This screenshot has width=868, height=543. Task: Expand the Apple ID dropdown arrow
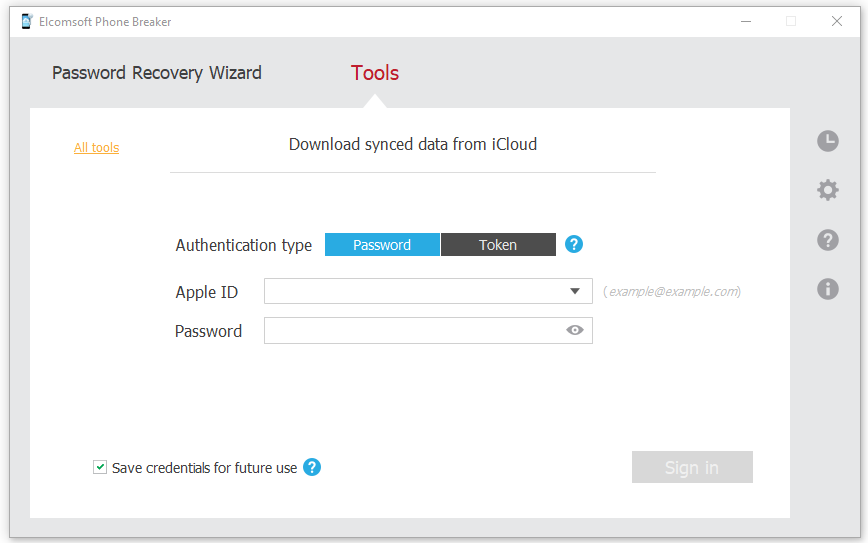click(x=575, y=291)
